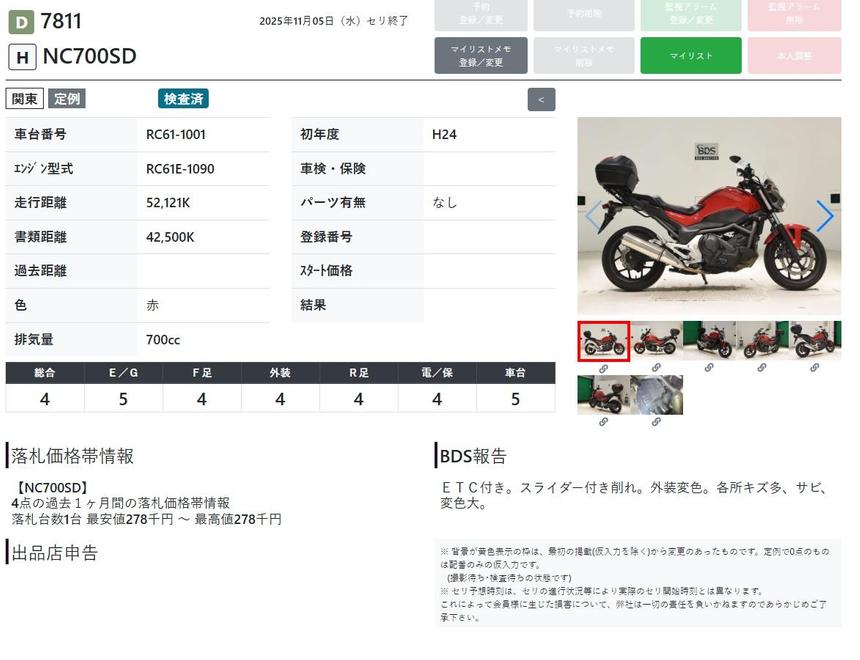Show the previous photo with left arrow
The width and height of the screenshot is (860, 660).
point(594,216)
